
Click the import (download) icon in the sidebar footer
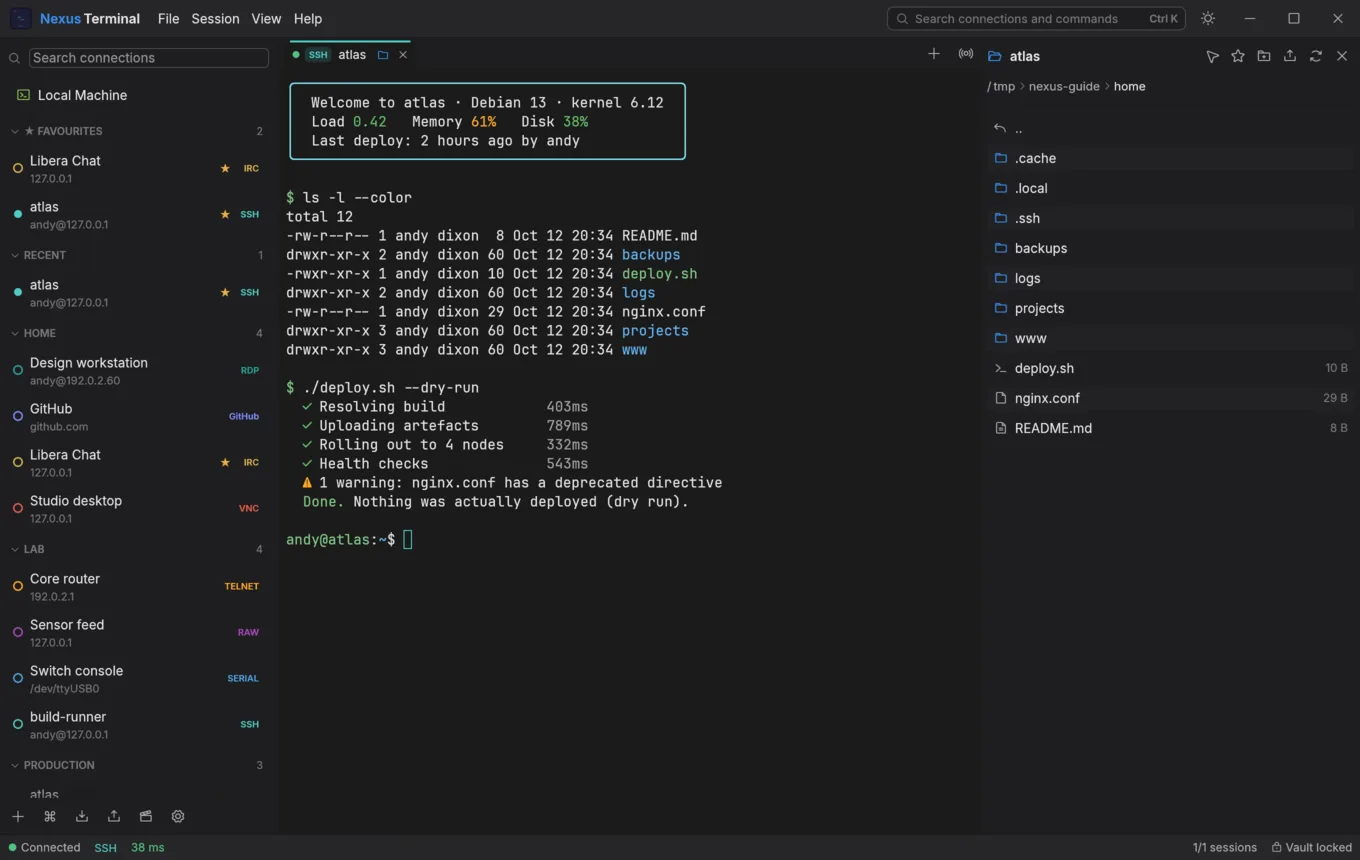click(82, 816)
